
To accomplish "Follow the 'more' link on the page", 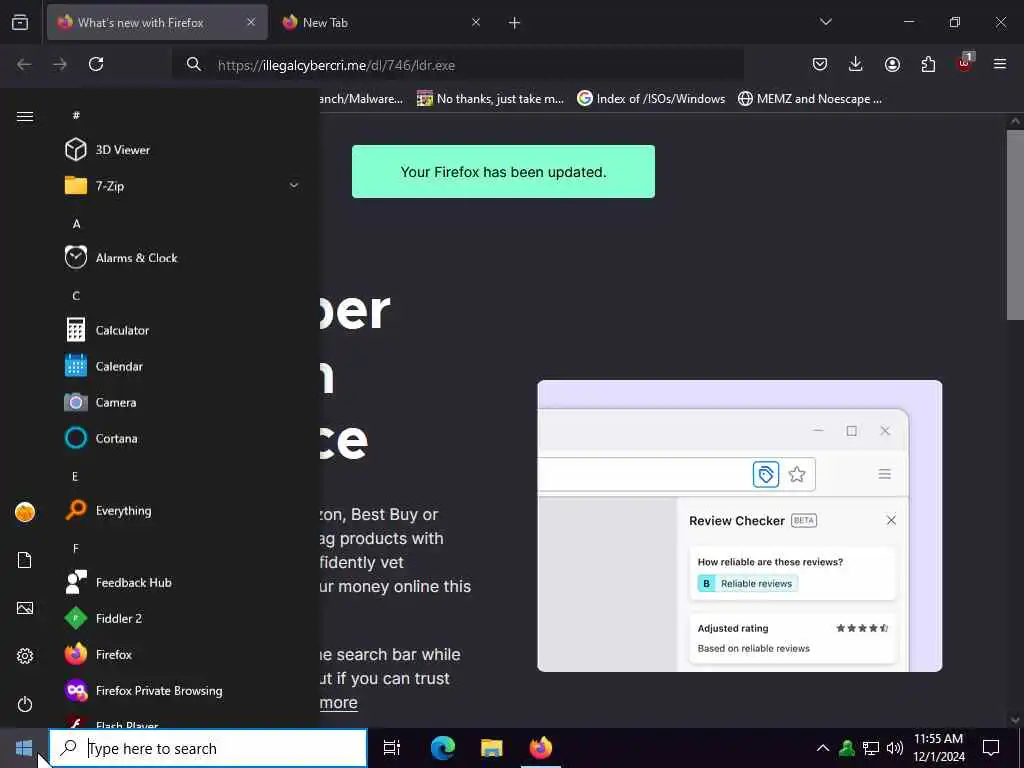I will [x=338, y=703].
